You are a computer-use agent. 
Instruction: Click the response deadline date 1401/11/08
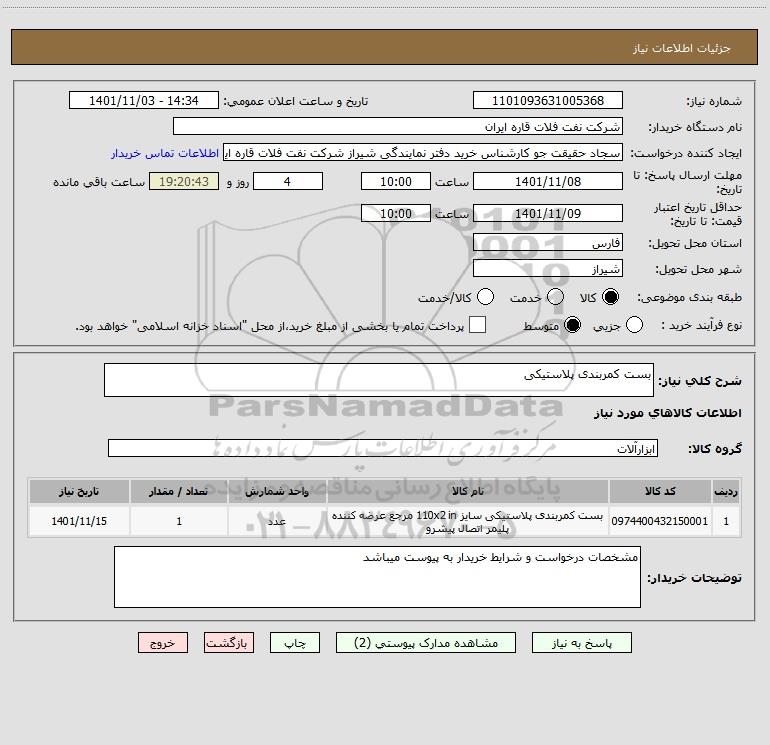pyautogui.click(x=548, y=182)
